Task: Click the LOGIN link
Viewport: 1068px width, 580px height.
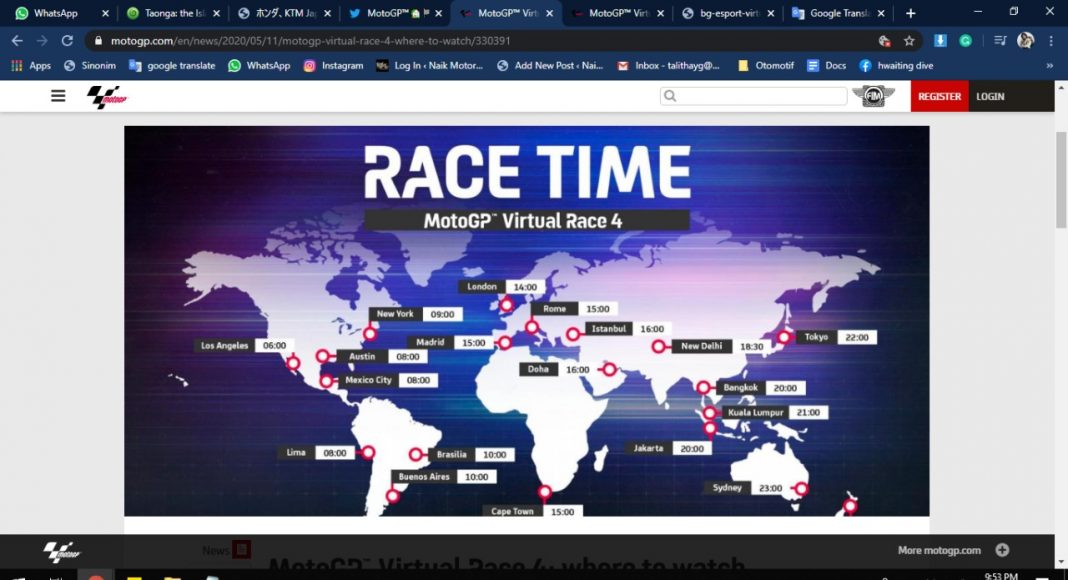Action: tap(990, 96)
